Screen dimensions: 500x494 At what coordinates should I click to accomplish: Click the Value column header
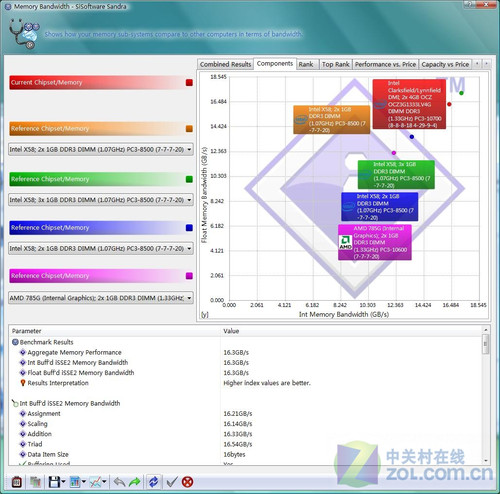351,331
